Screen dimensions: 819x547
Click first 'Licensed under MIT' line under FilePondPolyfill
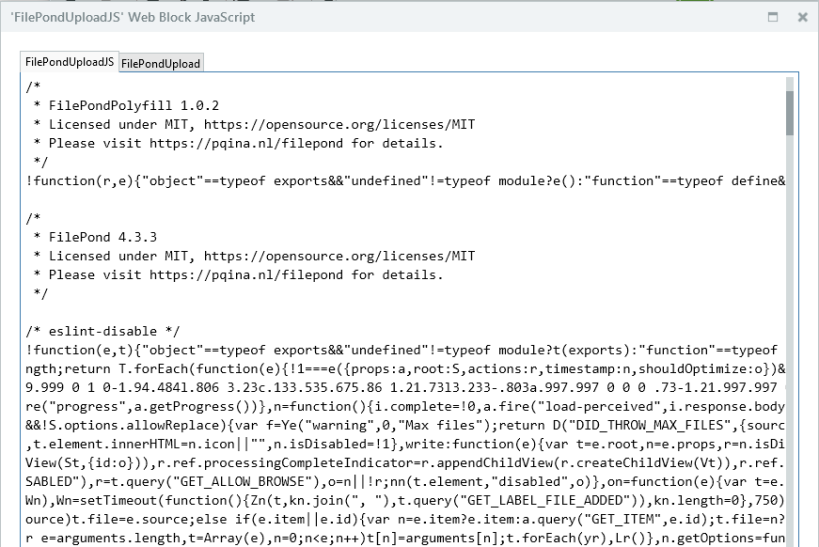coord(254,124)
